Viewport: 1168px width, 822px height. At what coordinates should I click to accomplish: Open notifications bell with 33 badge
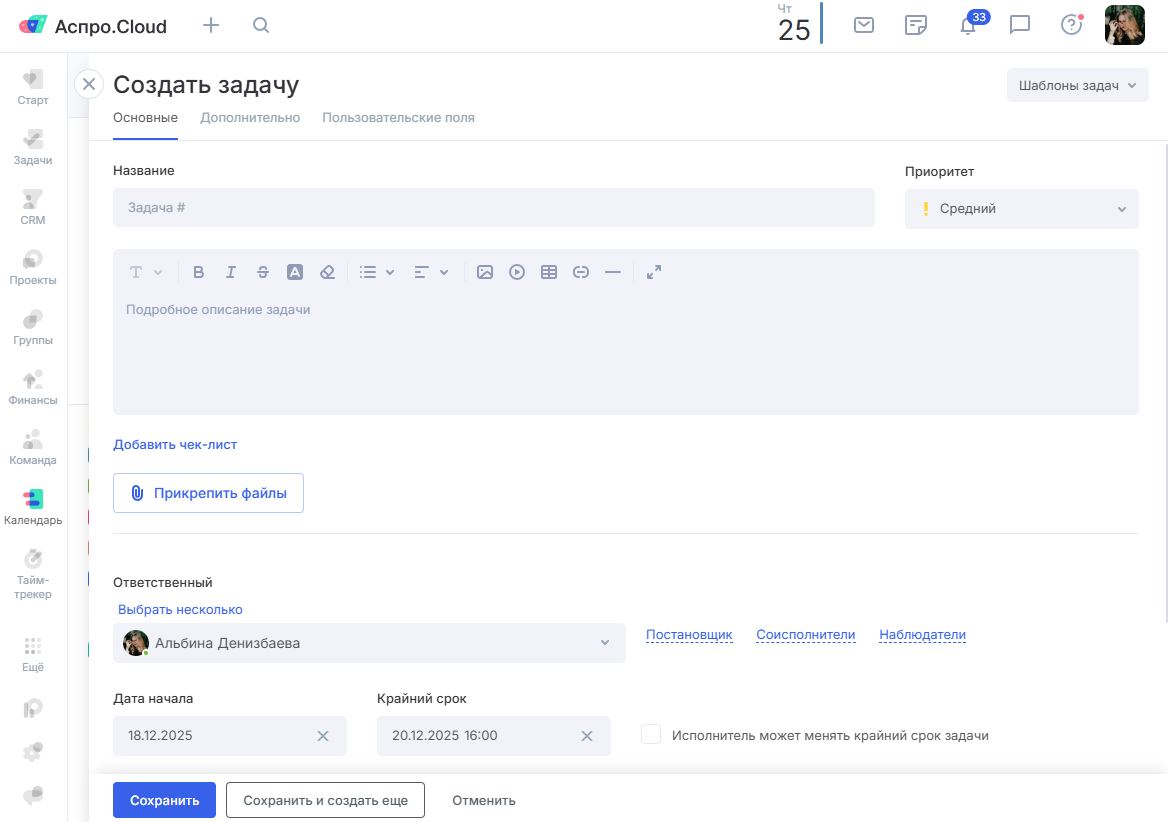click(x=968, y=26)
